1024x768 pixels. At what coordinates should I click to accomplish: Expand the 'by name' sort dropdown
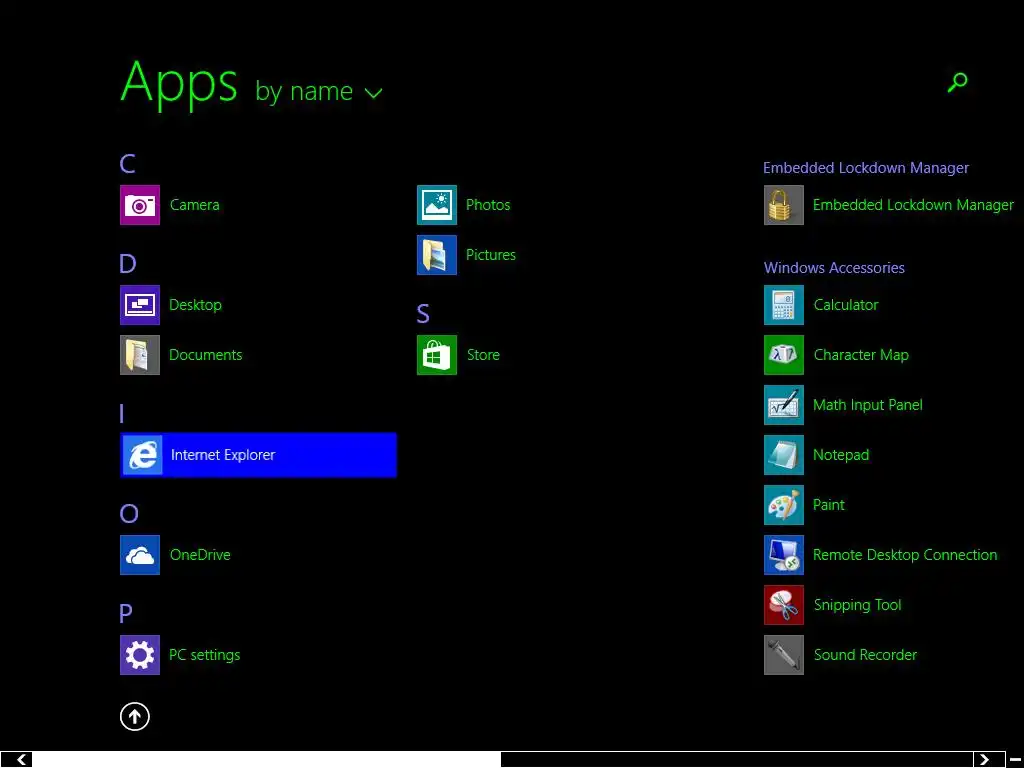tap(319, 91)
